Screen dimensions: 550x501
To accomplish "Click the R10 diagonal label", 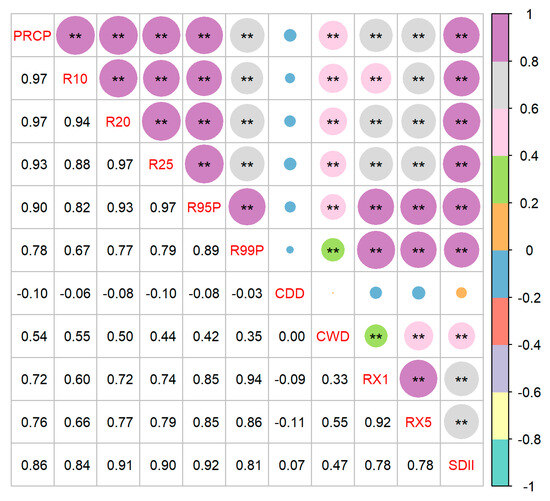I will (75, 79).
